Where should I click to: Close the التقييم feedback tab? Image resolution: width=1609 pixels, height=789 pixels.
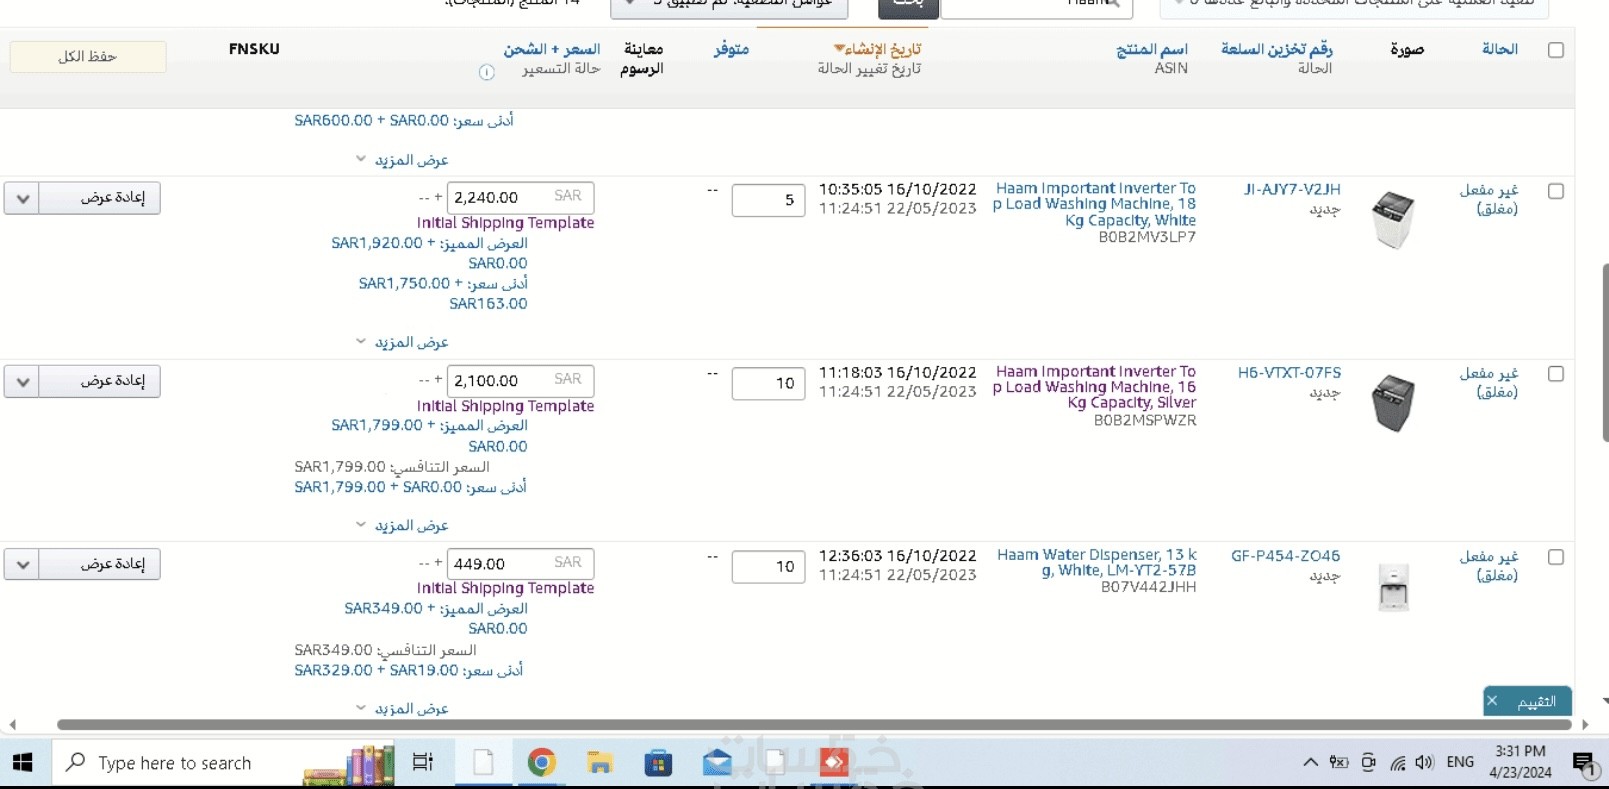tap(1492, 701)
